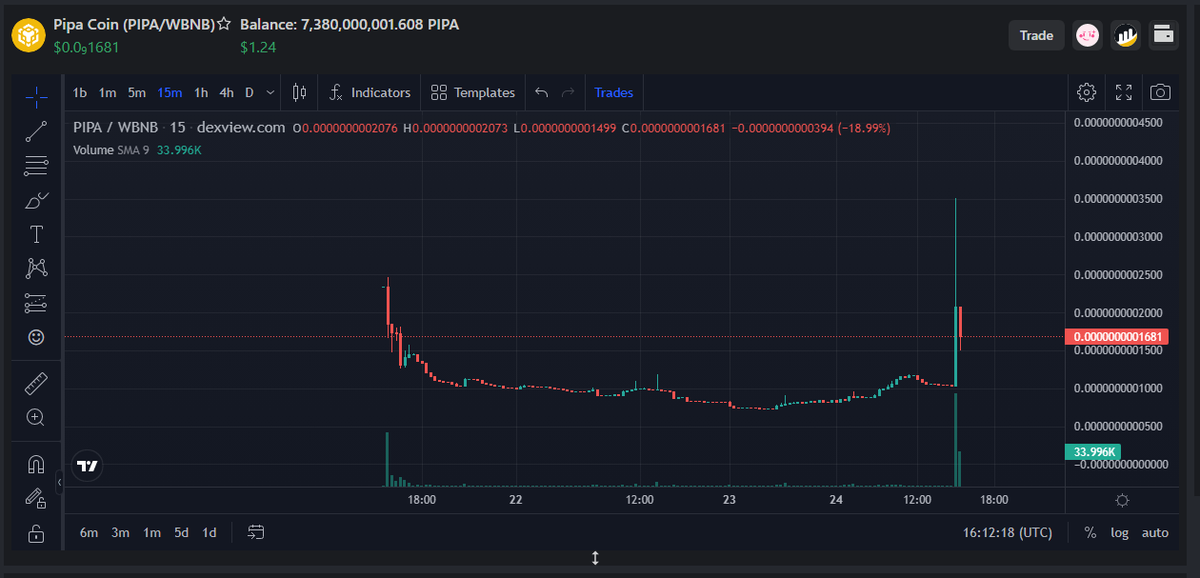Click the chart height resize handle below the chart
The width and height of the screenshot is (1200, 578).
[x=595, y=558]
